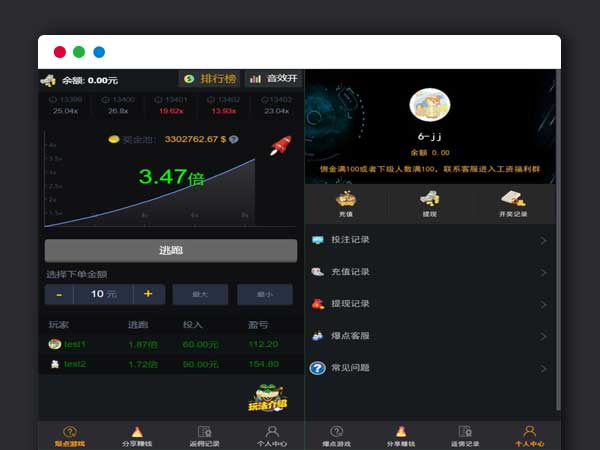The width and height of the screenshot is (600, 450).
Task: Open the round history entry showing 25.04x
Action: (65, 105)
